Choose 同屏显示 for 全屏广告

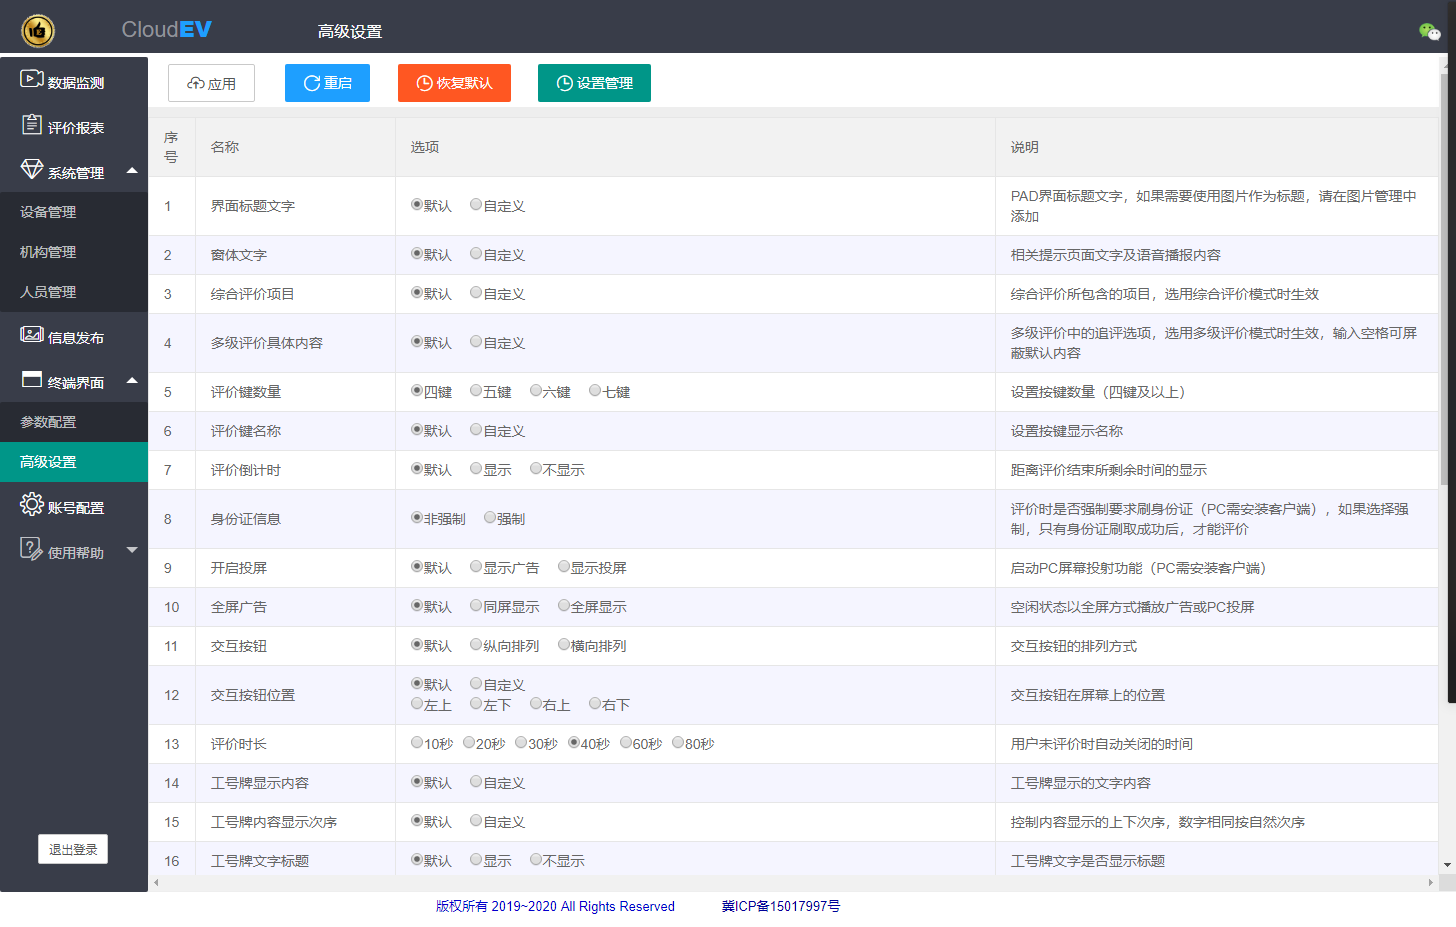[x=476, y=605]
